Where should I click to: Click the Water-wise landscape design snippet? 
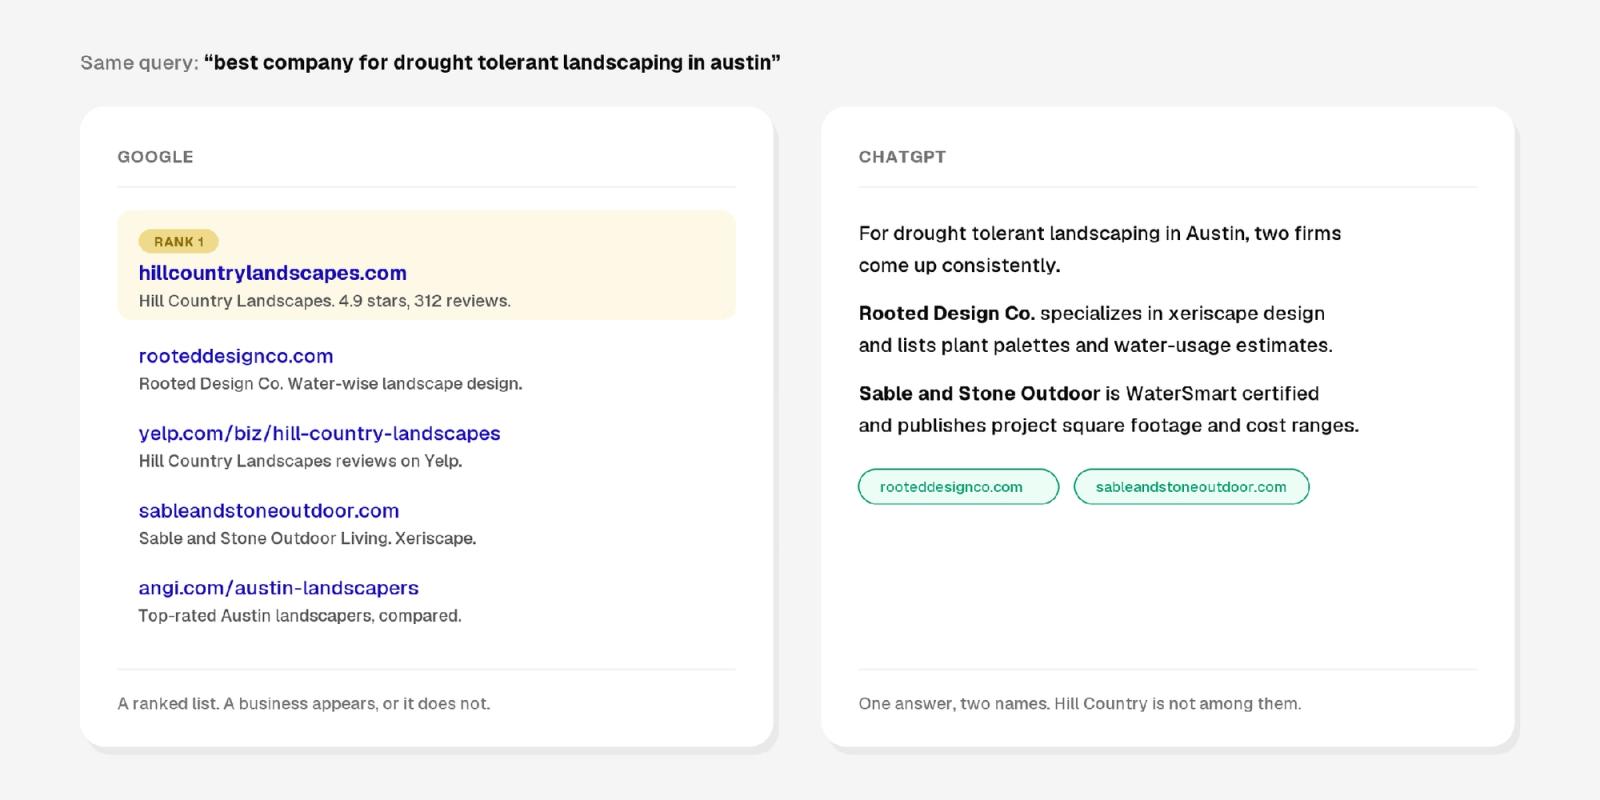[x=330, y=384]
